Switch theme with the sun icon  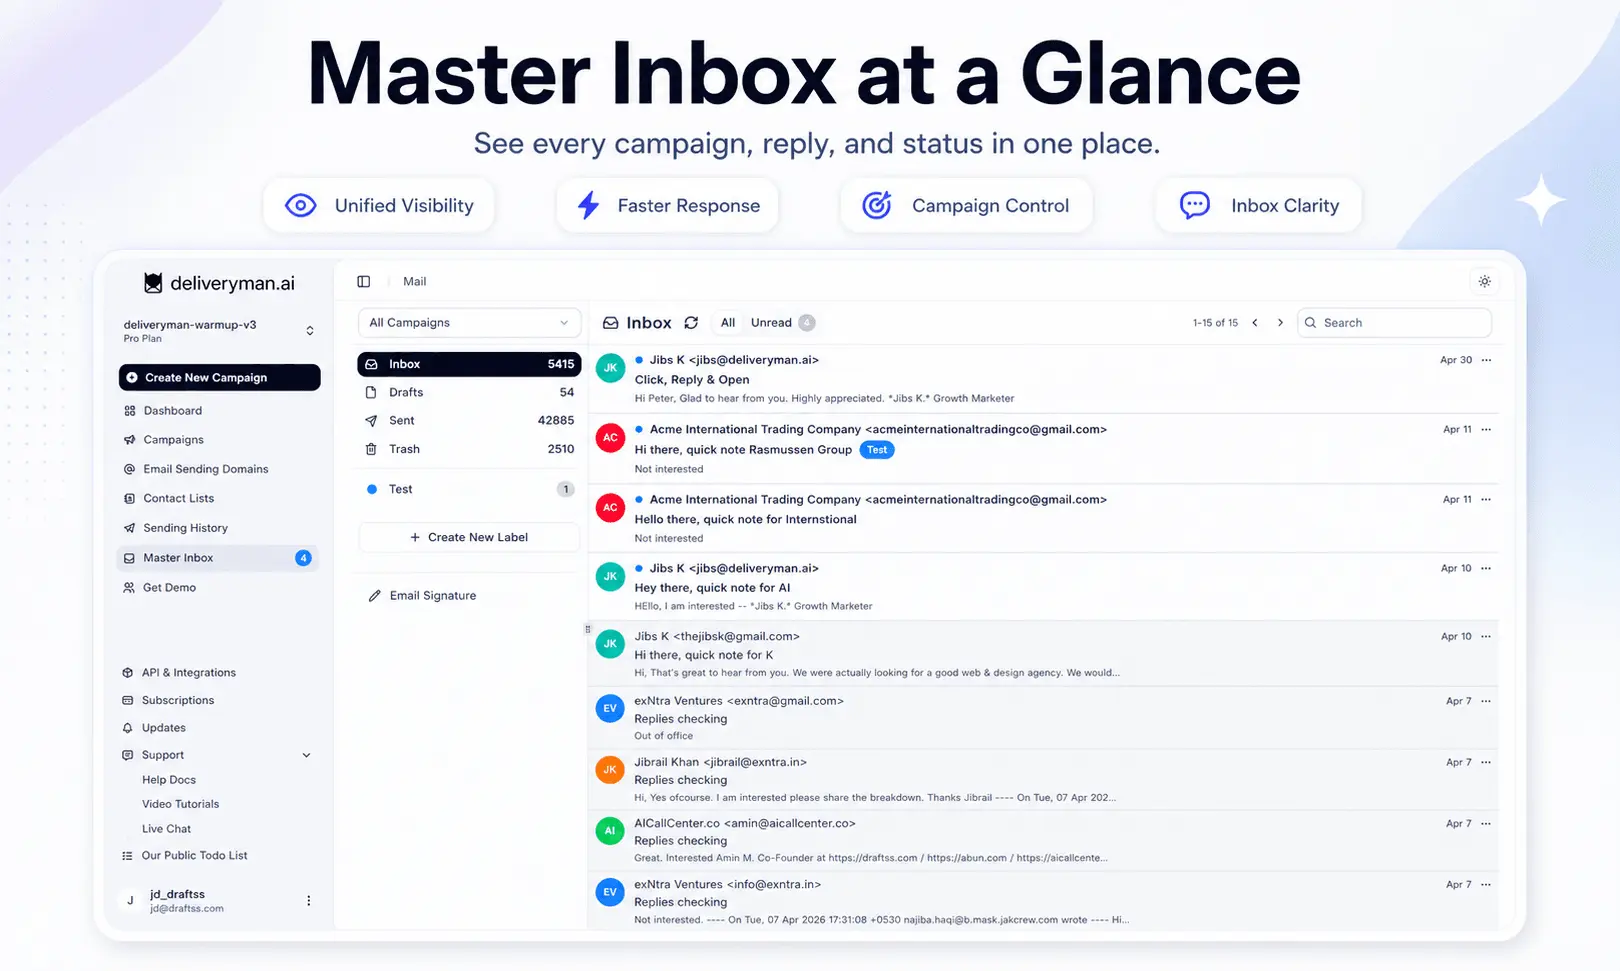pos(1485,282)
